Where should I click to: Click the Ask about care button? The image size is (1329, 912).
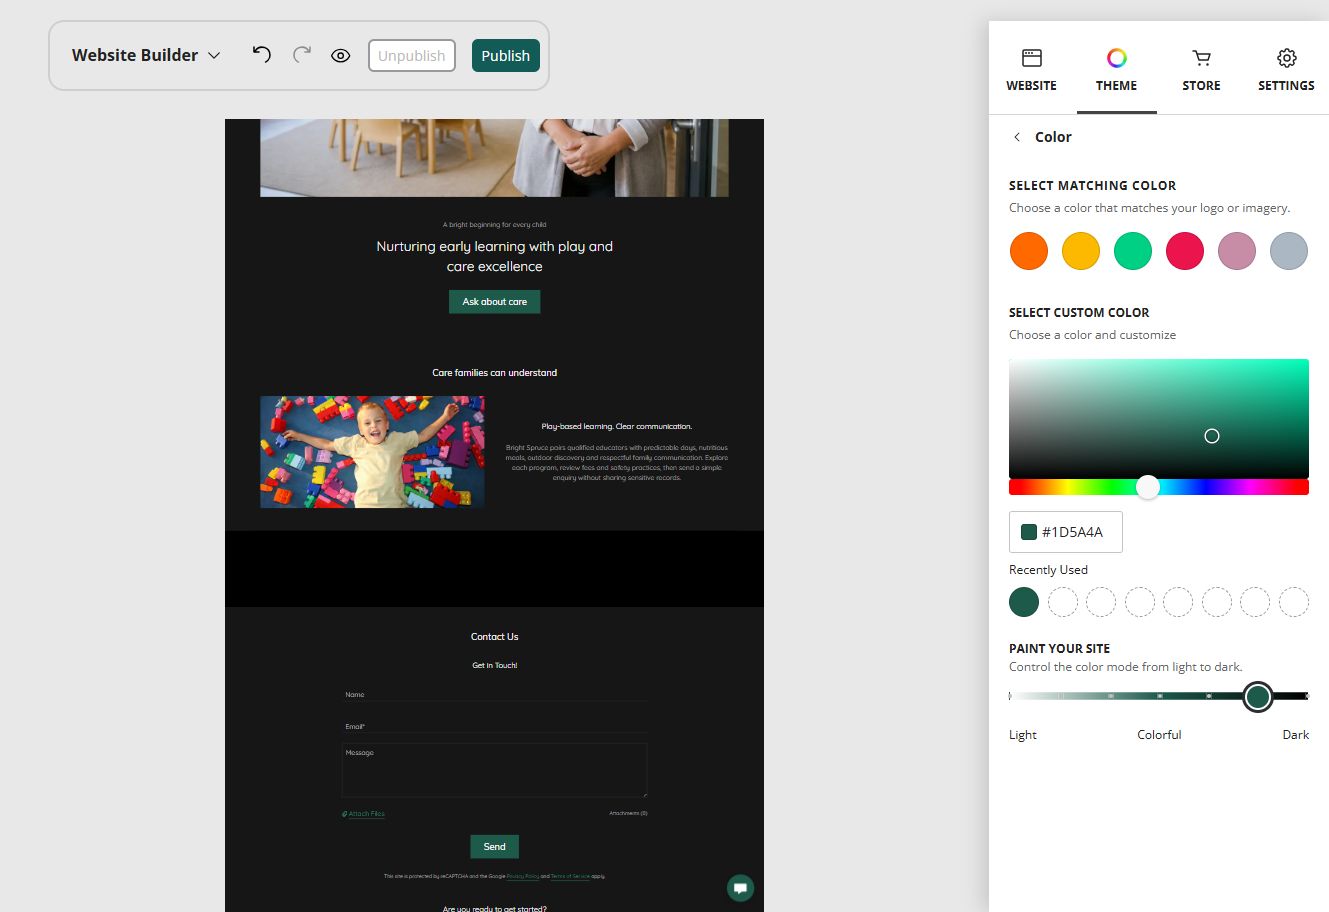494,302
